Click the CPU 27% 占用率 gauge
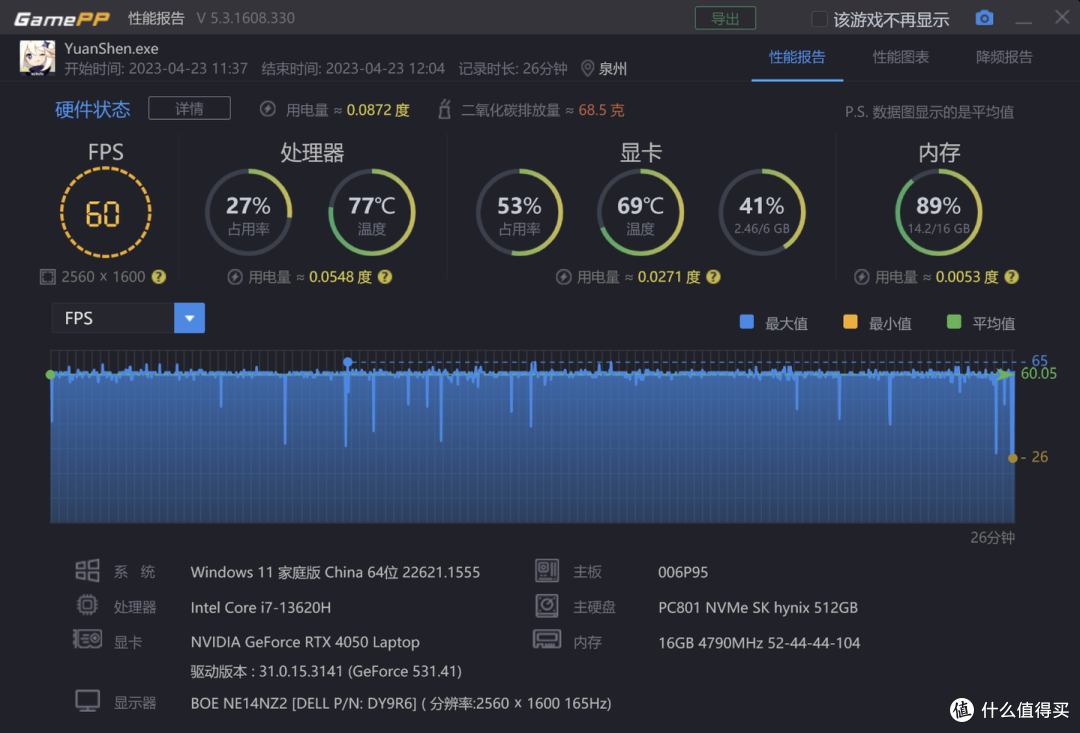Image resolution: width=1080 pixels, height=733 pixels. [x=249, y=212]
